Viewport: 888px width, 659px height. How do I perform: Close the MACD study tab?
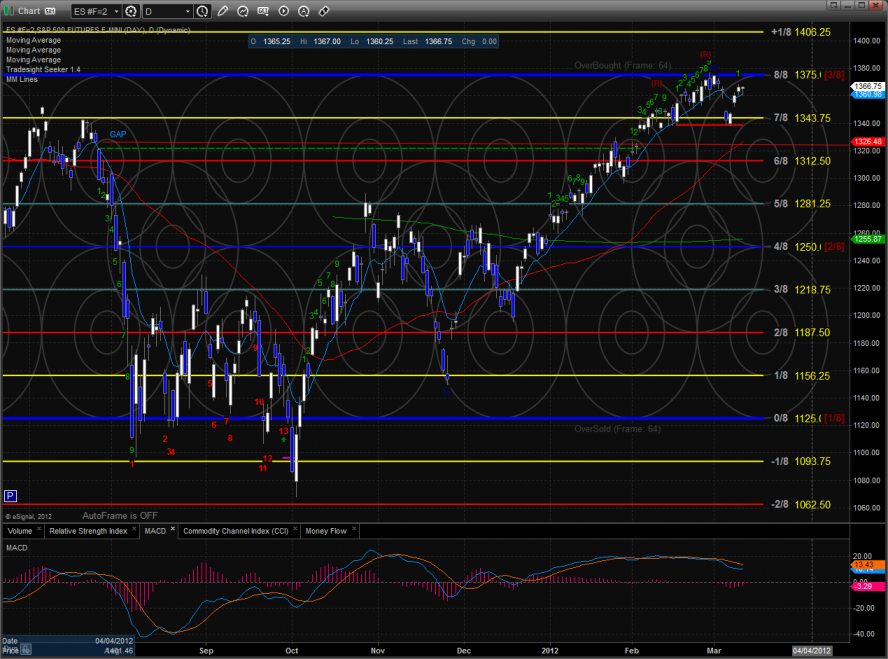[x=172, y=529]
